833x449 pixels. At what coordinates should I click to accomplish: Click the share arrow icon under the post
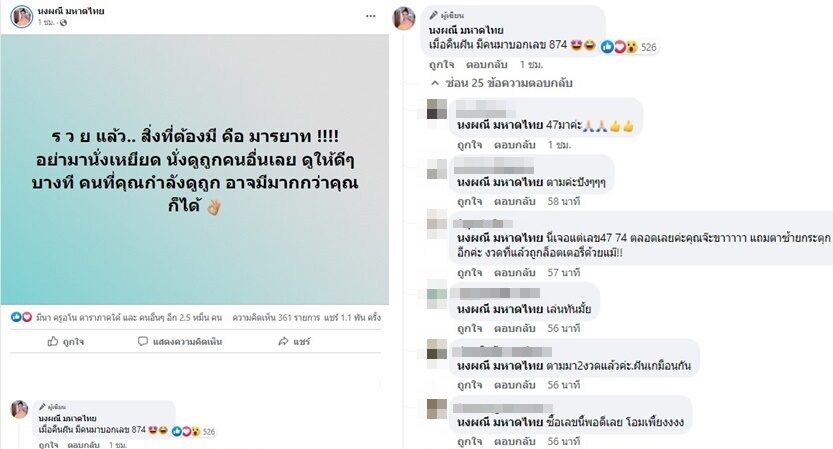[283, 341]
